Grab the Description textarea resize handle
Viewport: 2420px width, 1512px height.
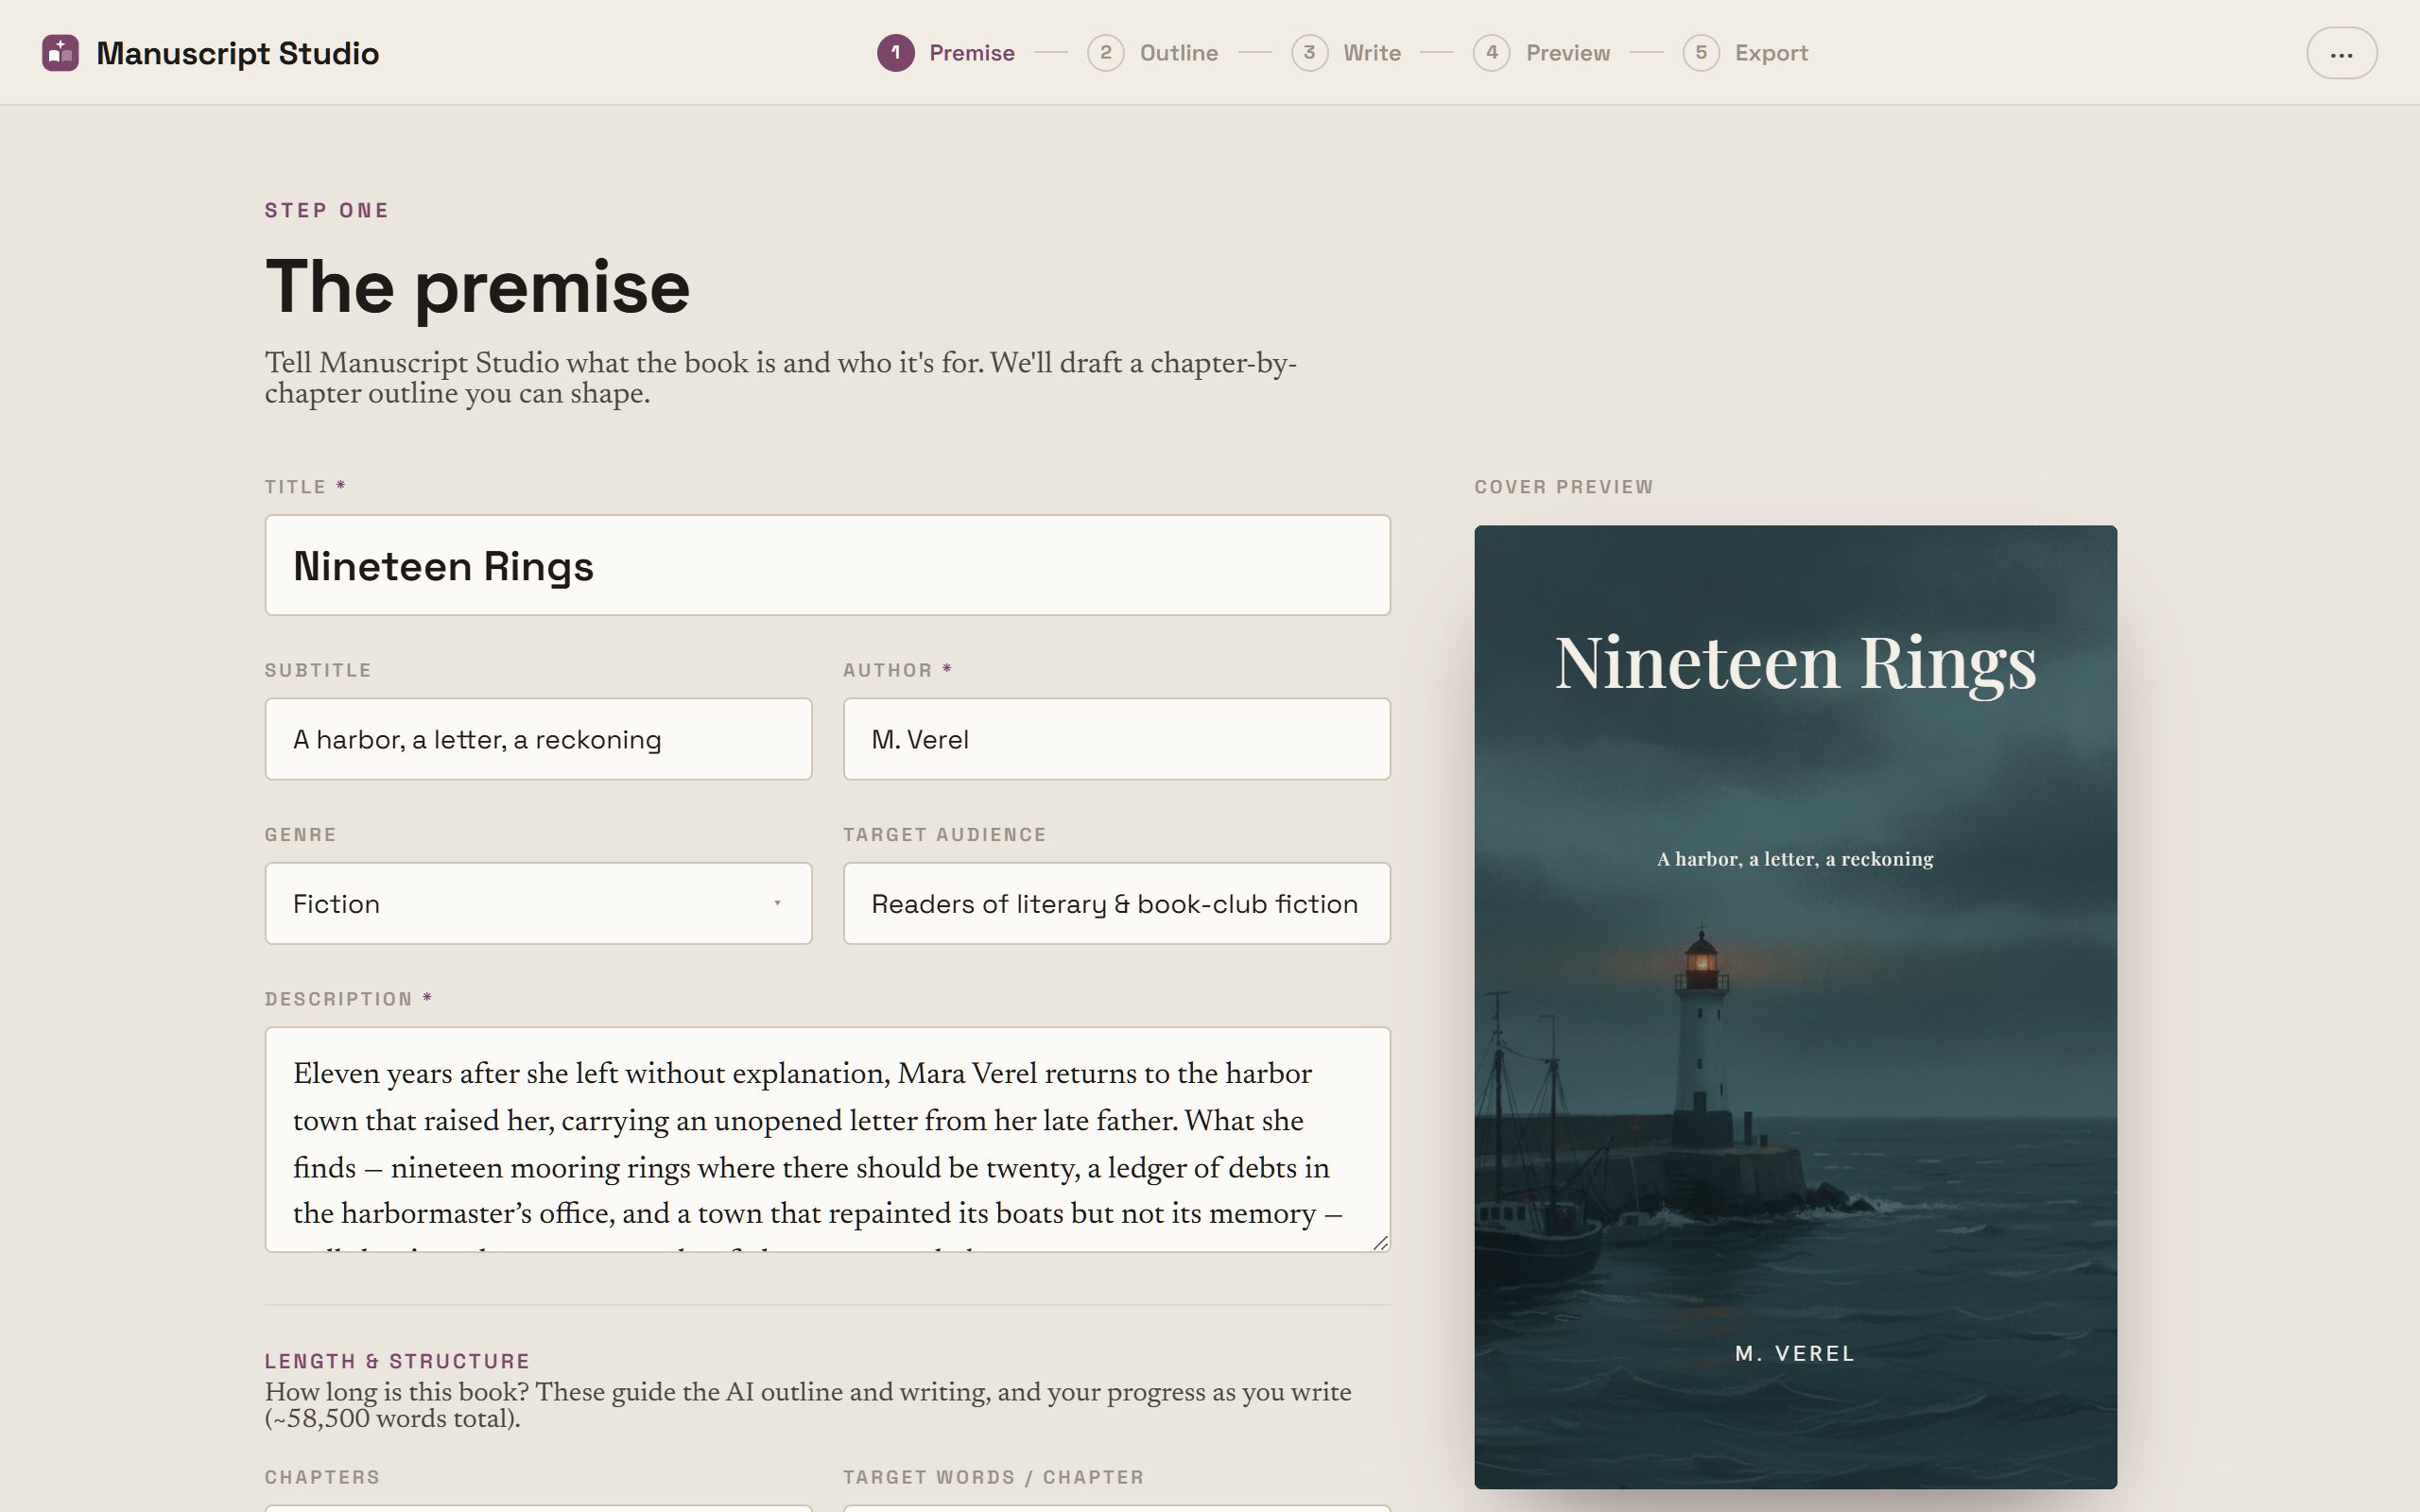(x=1380, y=1242)
